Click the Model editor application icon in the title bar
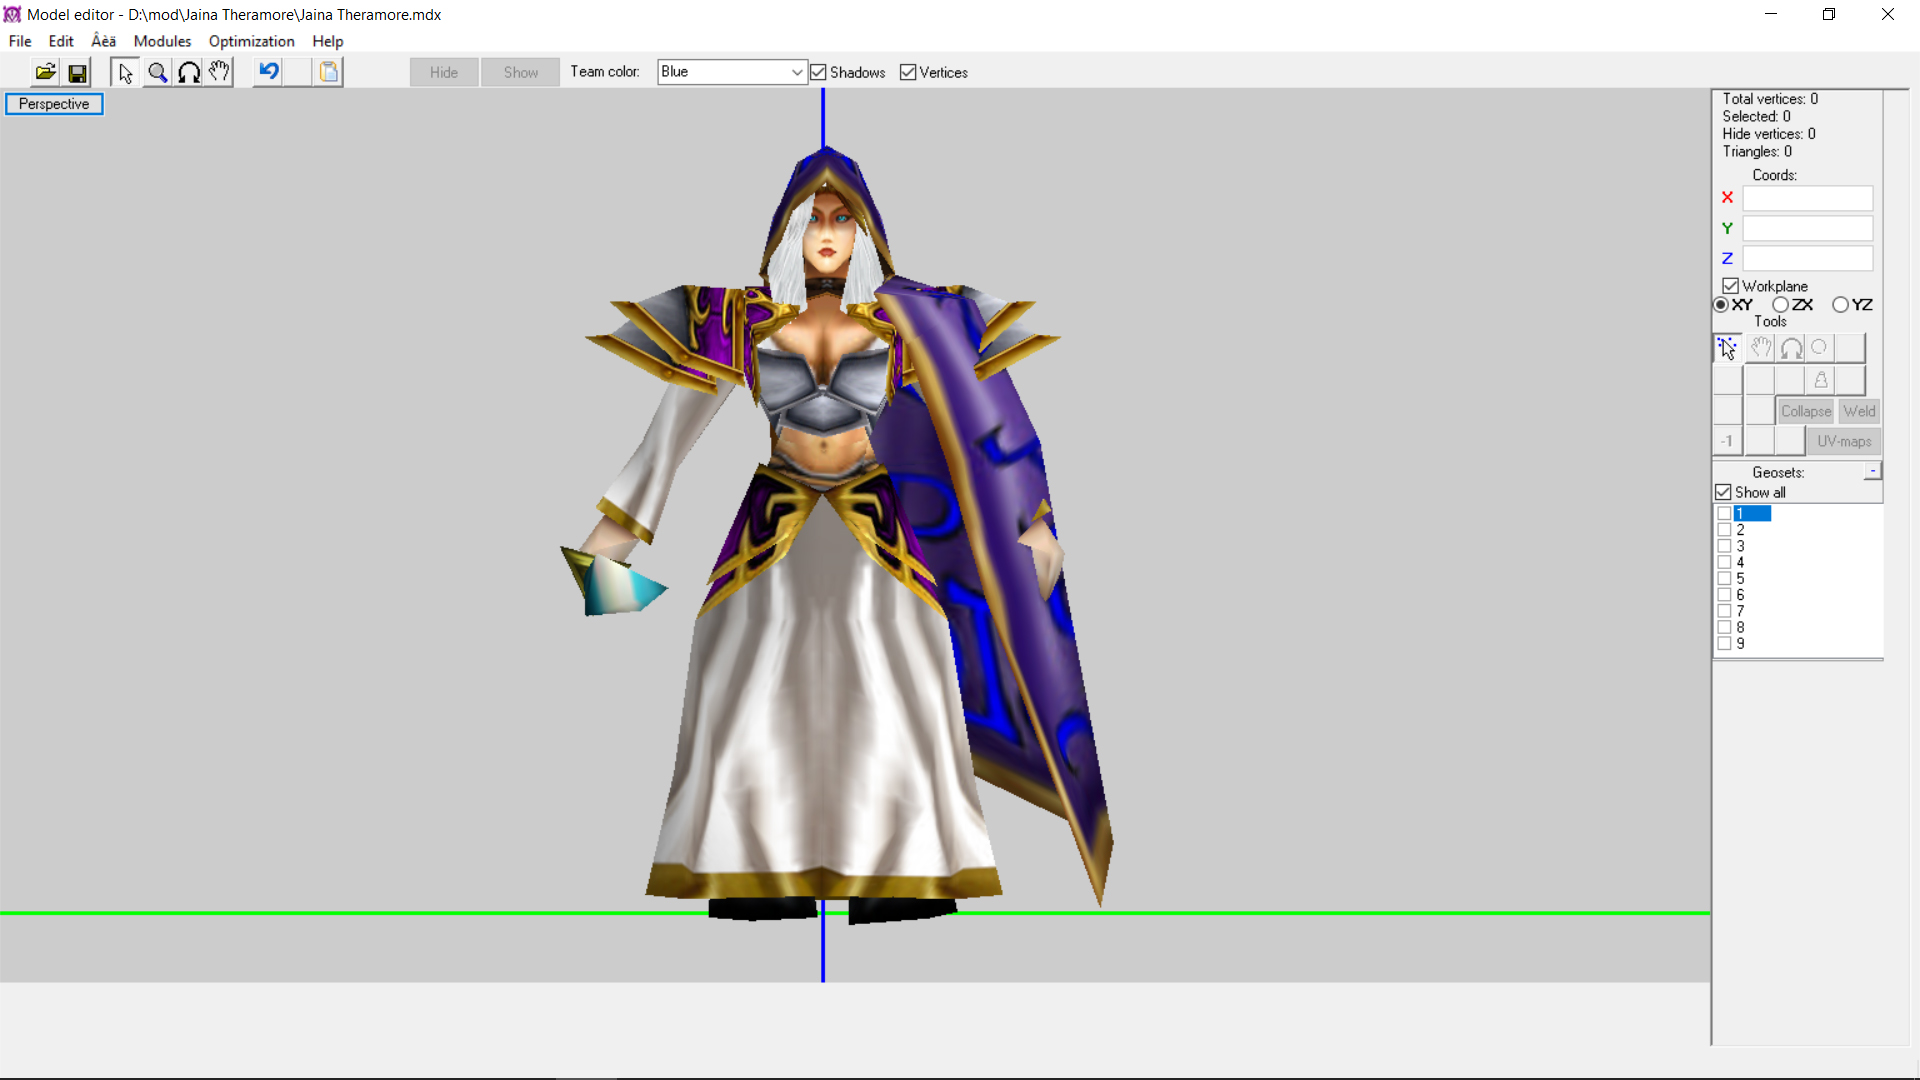Screen dimensions: 1920x1080 (12, 14)
